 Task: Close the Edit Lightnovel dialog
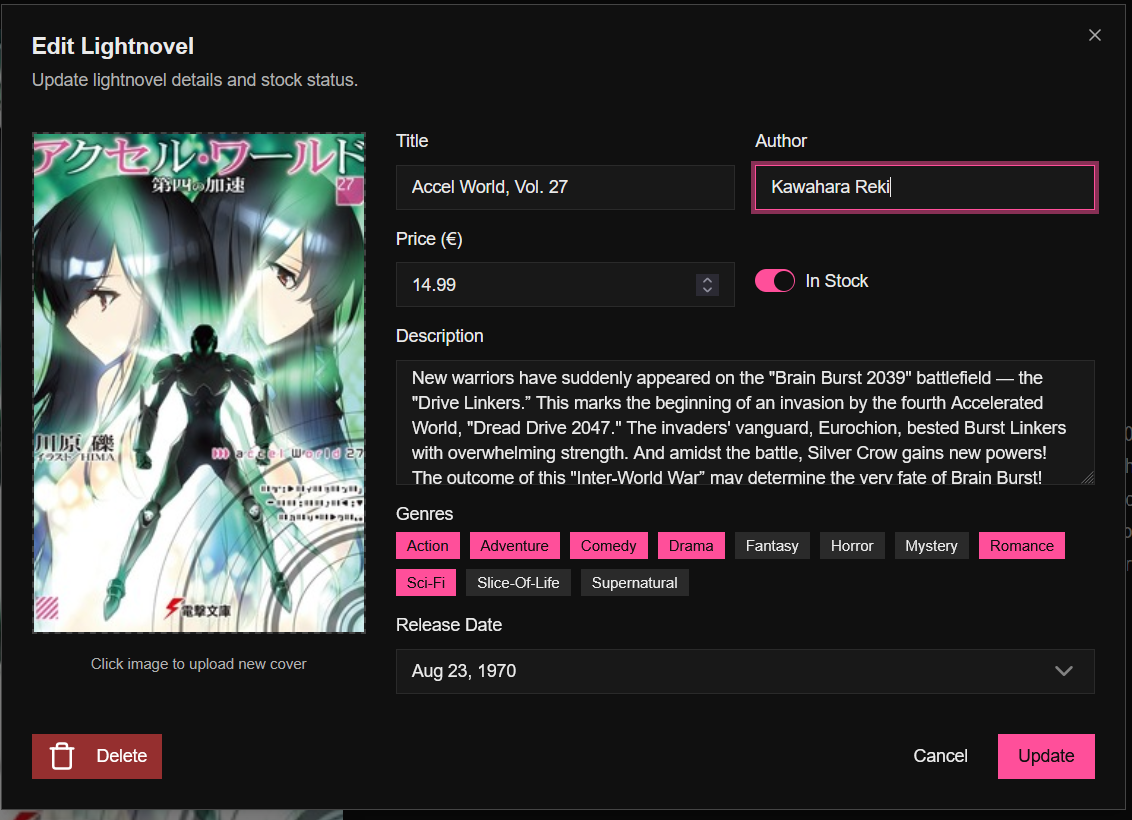pyautogui.click(x=1095, y=35)
